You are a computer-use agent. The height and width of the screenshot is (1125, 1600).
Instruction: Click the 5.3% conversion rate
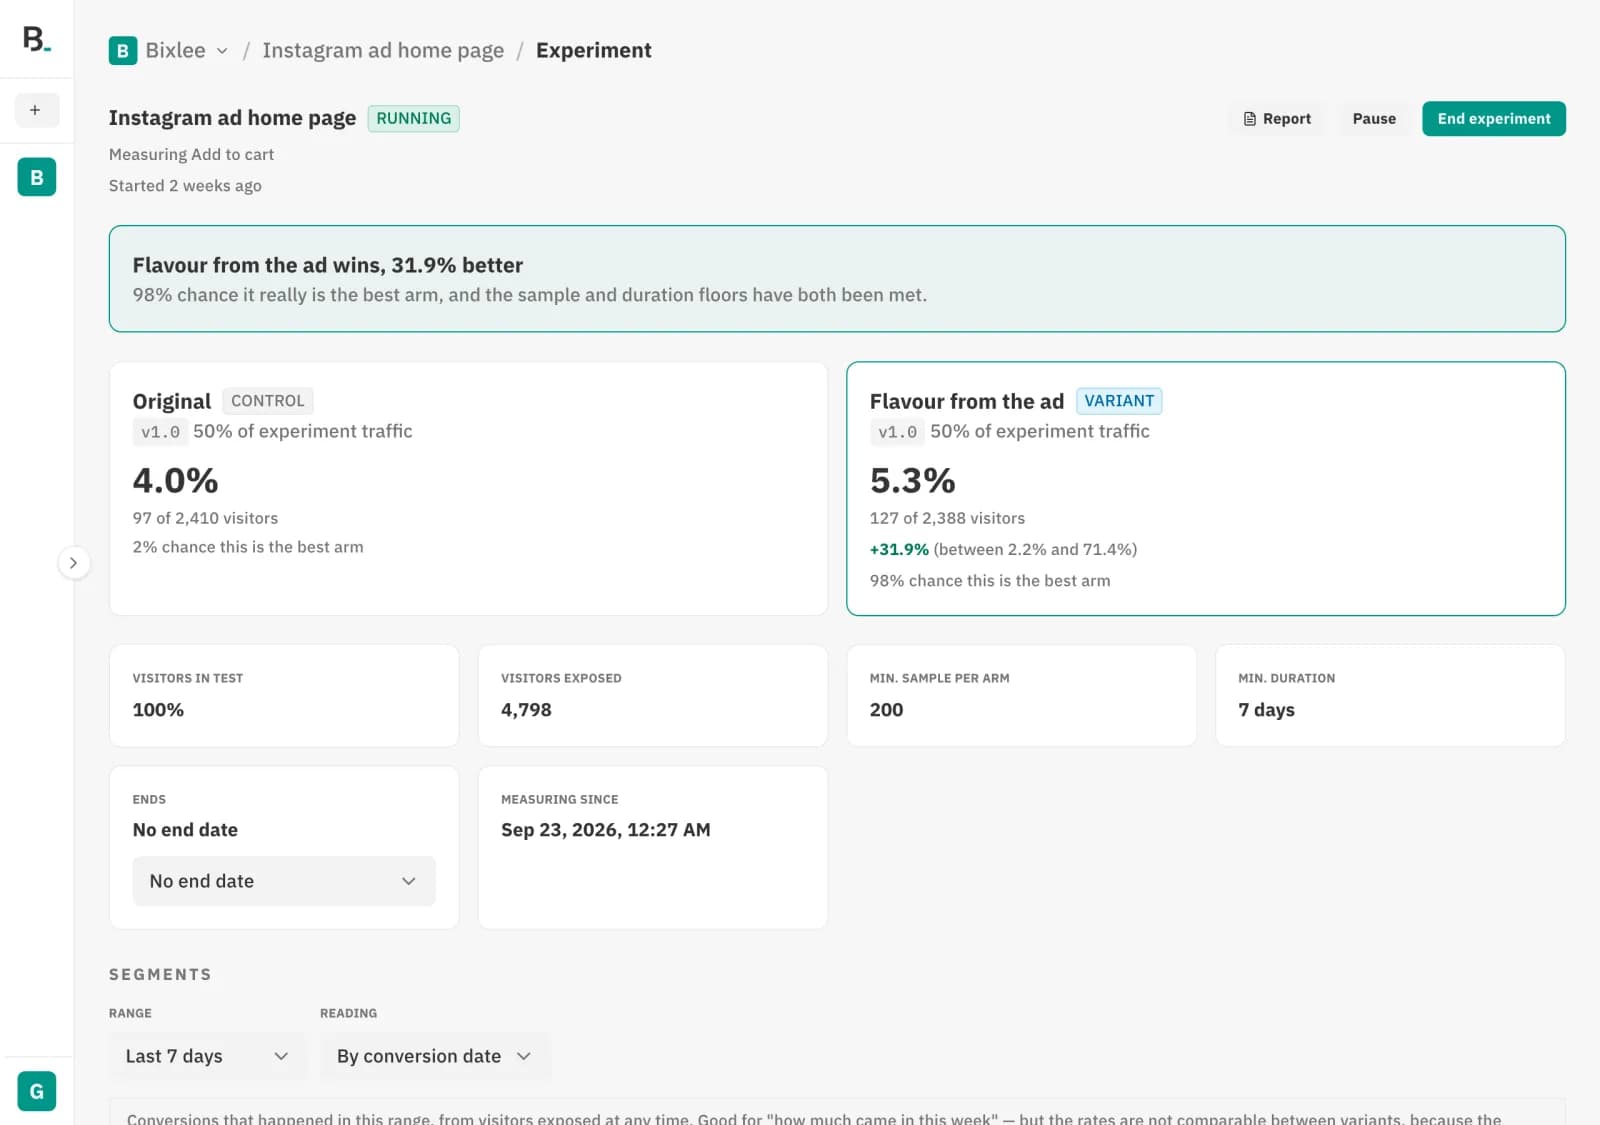[x=913, y=481]
